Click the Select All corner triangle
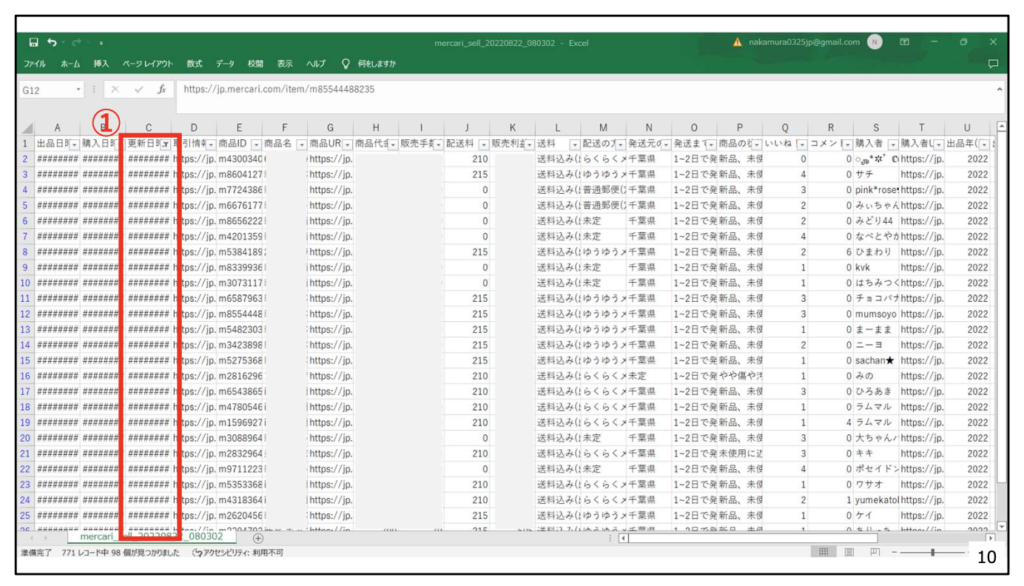The height and width of the screenshot is (586, 1024). [x=27, y=128]
